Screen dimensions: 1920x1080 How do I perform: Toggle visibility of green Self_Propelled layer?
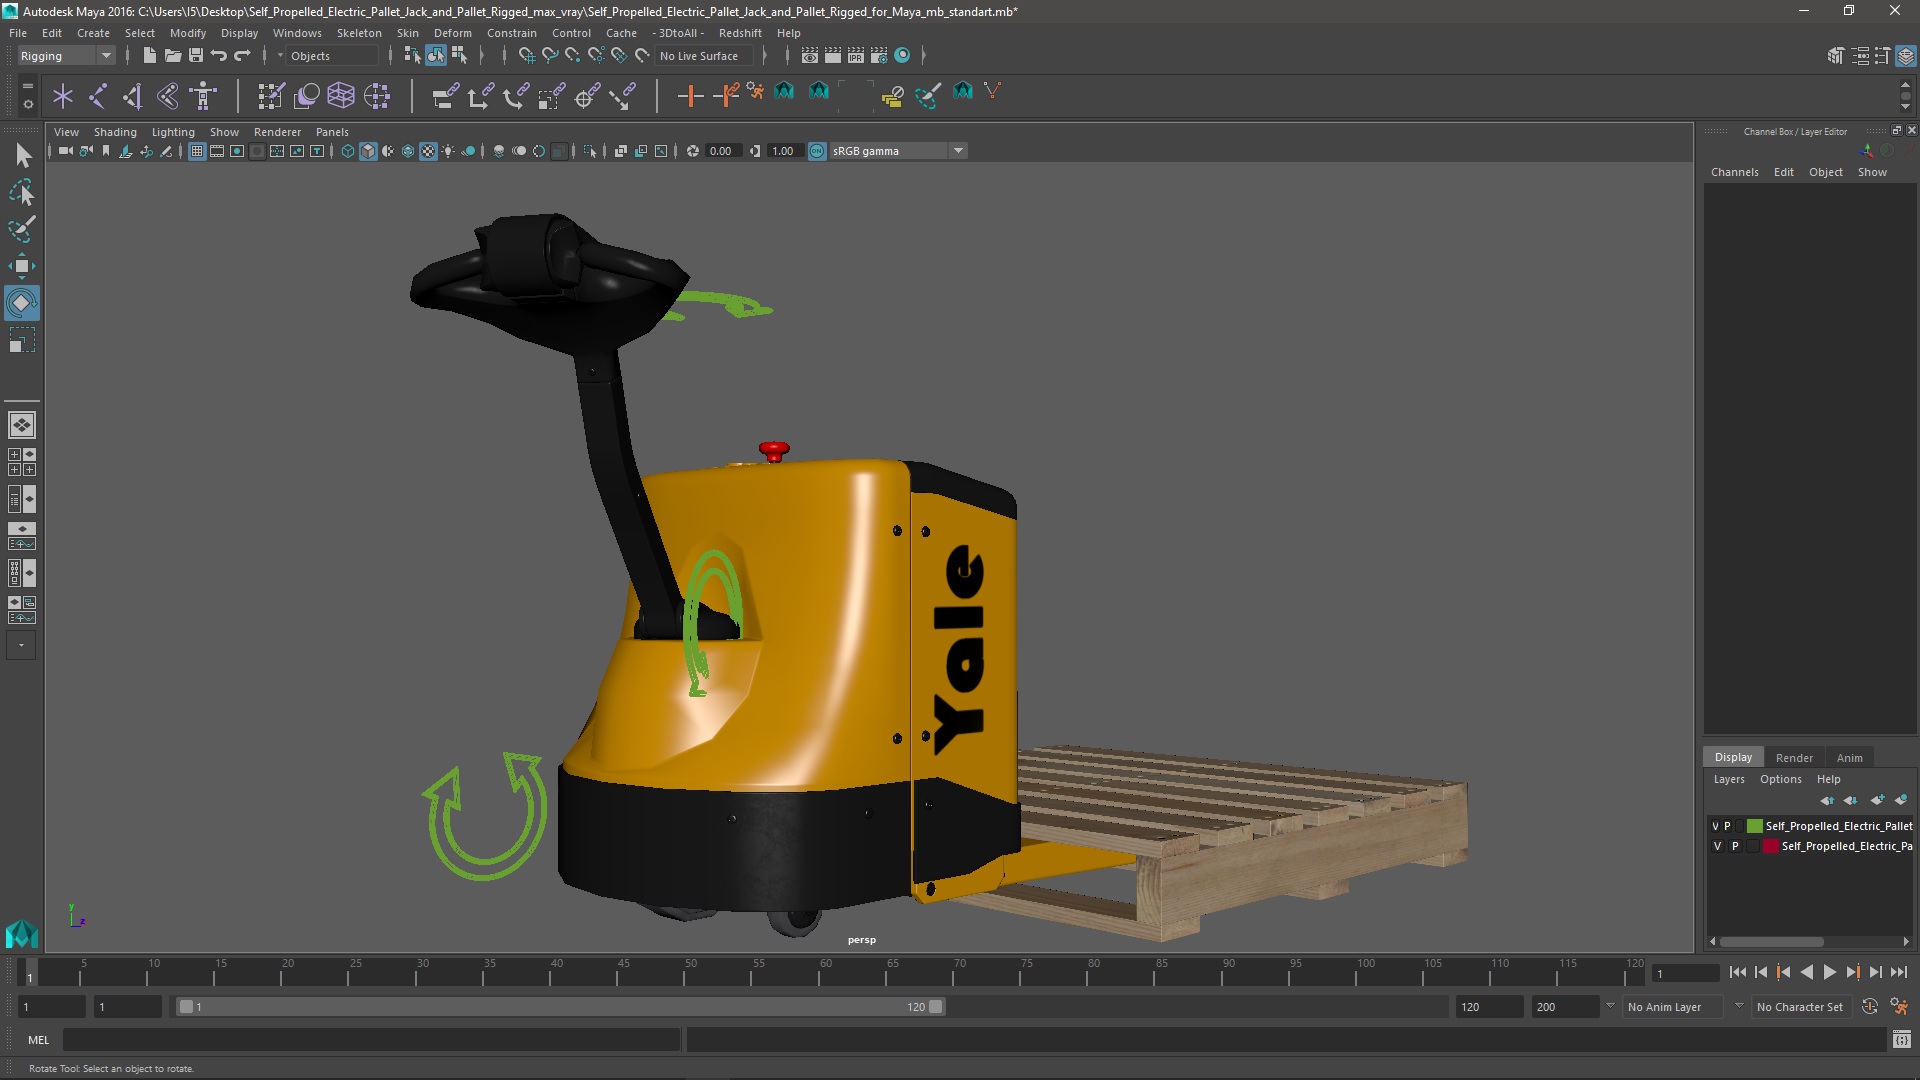point(1715,826)
